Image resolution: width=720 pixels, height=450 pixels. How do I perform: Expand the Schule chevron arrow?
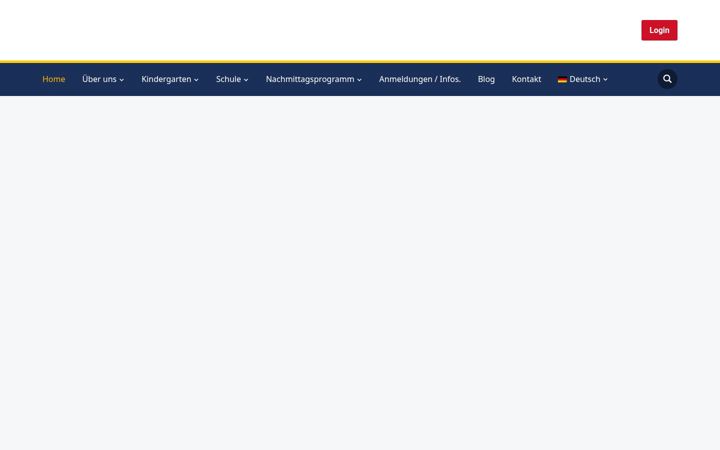click(246, 80)
